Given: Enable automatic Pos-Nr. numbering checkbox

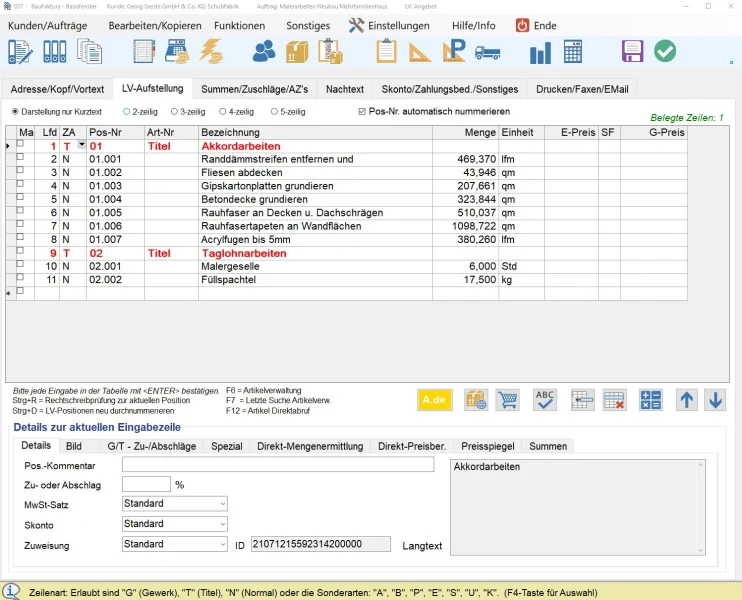Looking at the screenshot, I should pyautogui.click(x=362, y=111).
